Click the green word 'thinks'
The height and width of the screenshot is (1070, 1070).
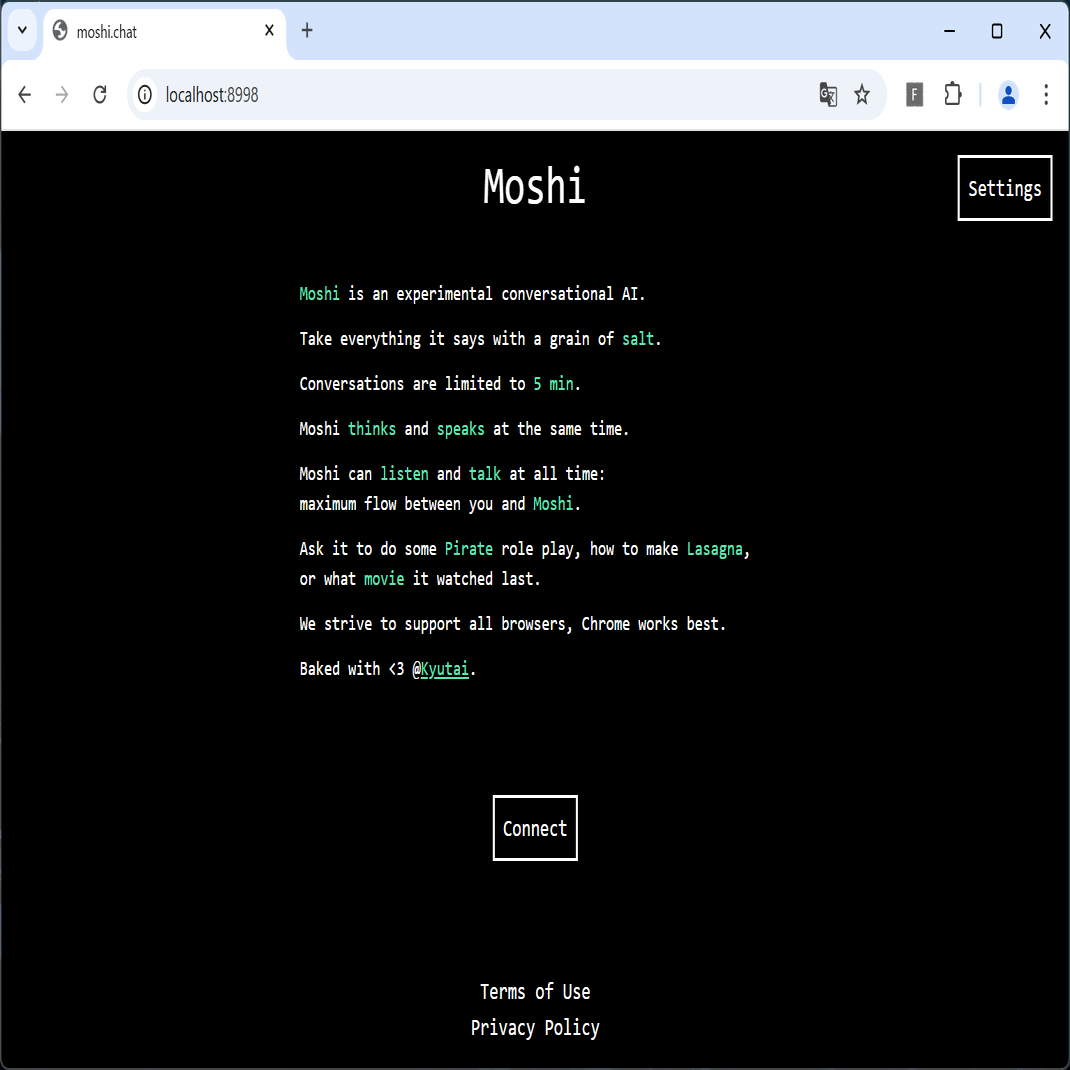372,429
